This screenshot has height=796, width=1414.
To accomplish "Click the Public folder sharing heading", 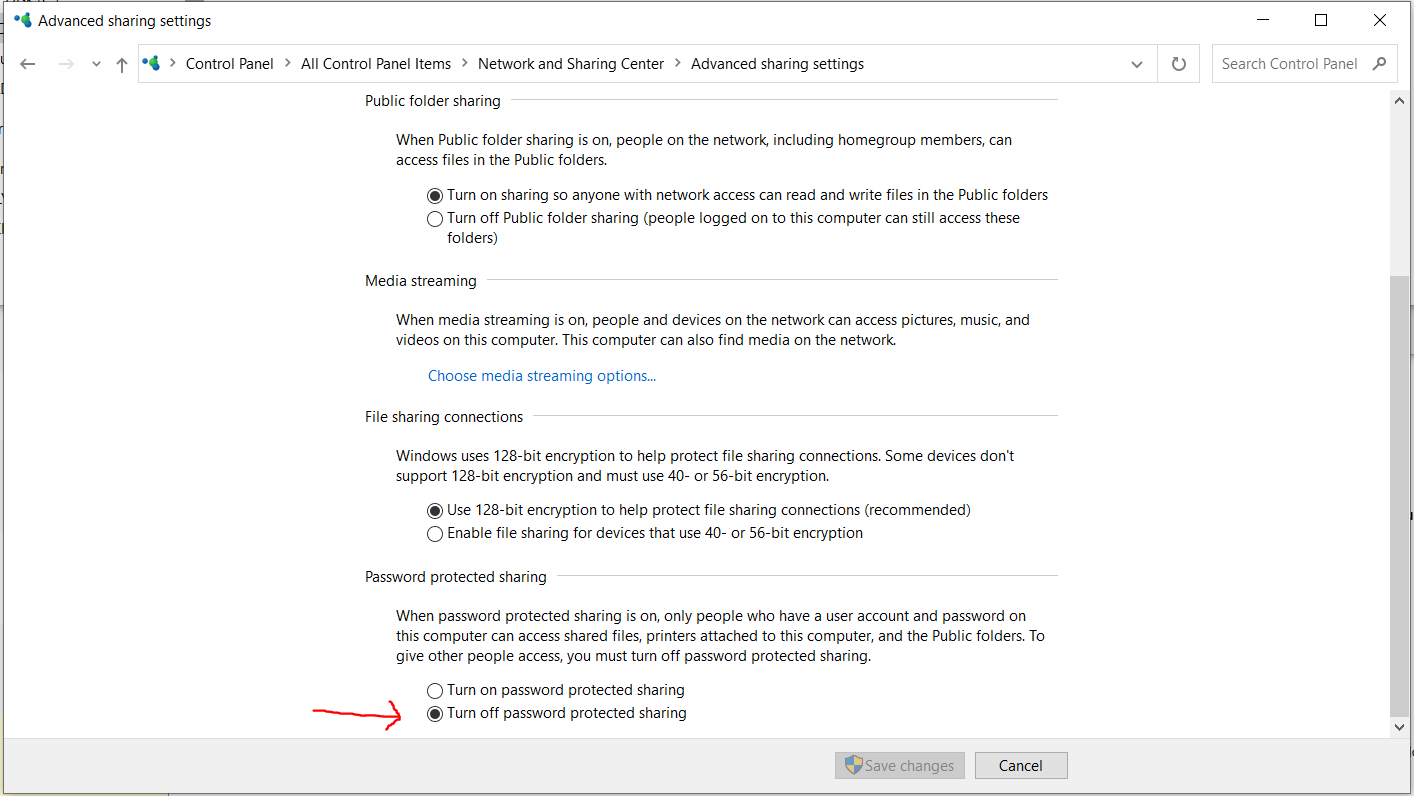I will point(433,100).
